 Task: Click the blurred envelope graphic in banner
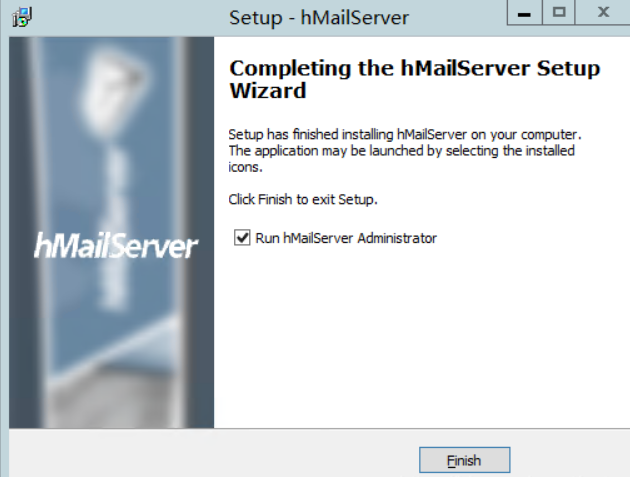pos(112,91)
